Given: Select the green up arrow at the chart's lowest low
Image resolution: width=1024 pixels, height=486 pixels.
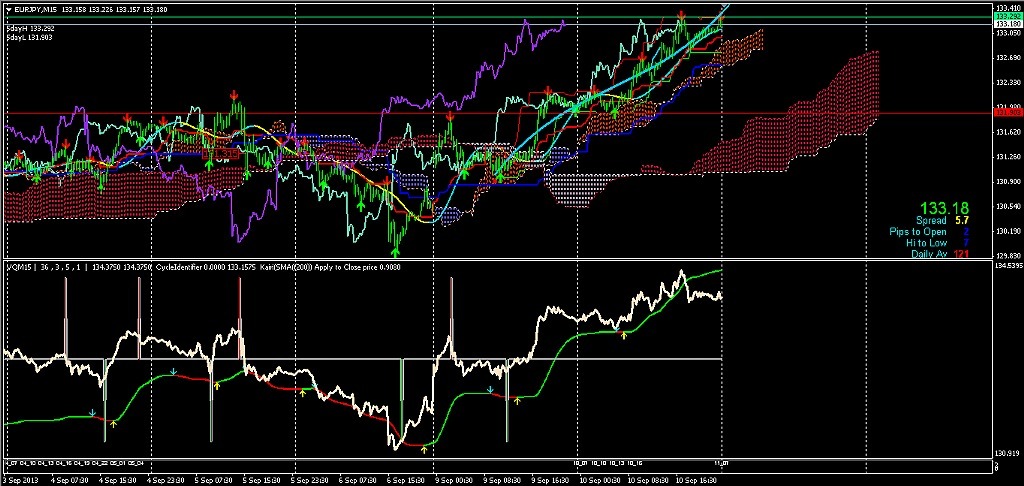Looking at the screenshot, I should click(x=395, y=251).
